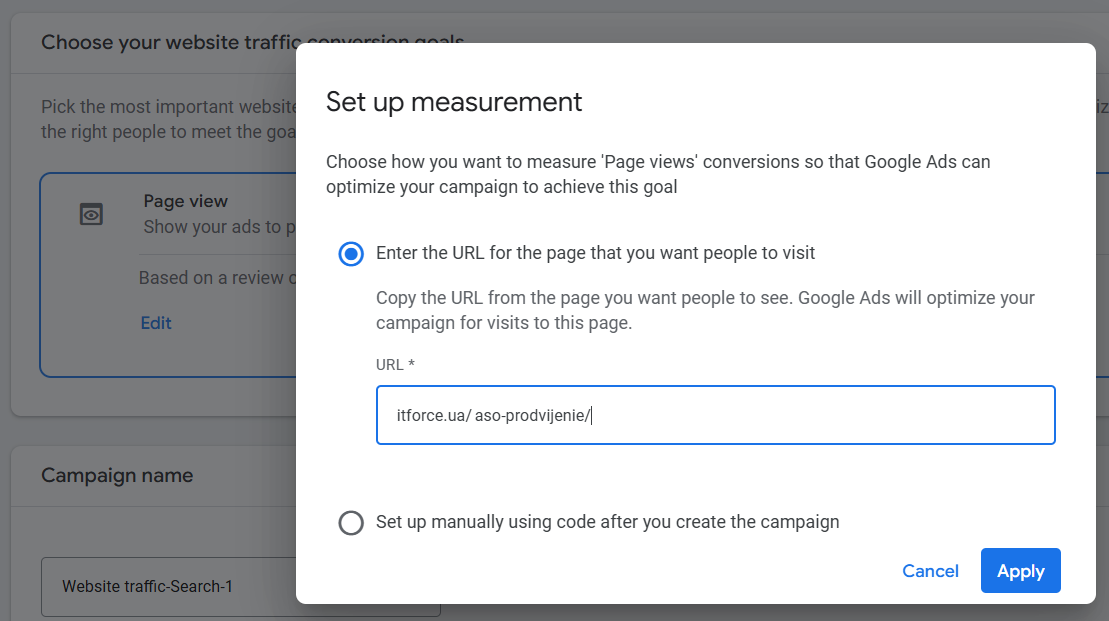Click the Page view eye icon
The image size is (1109, 621).
click(x=91, y=213)
